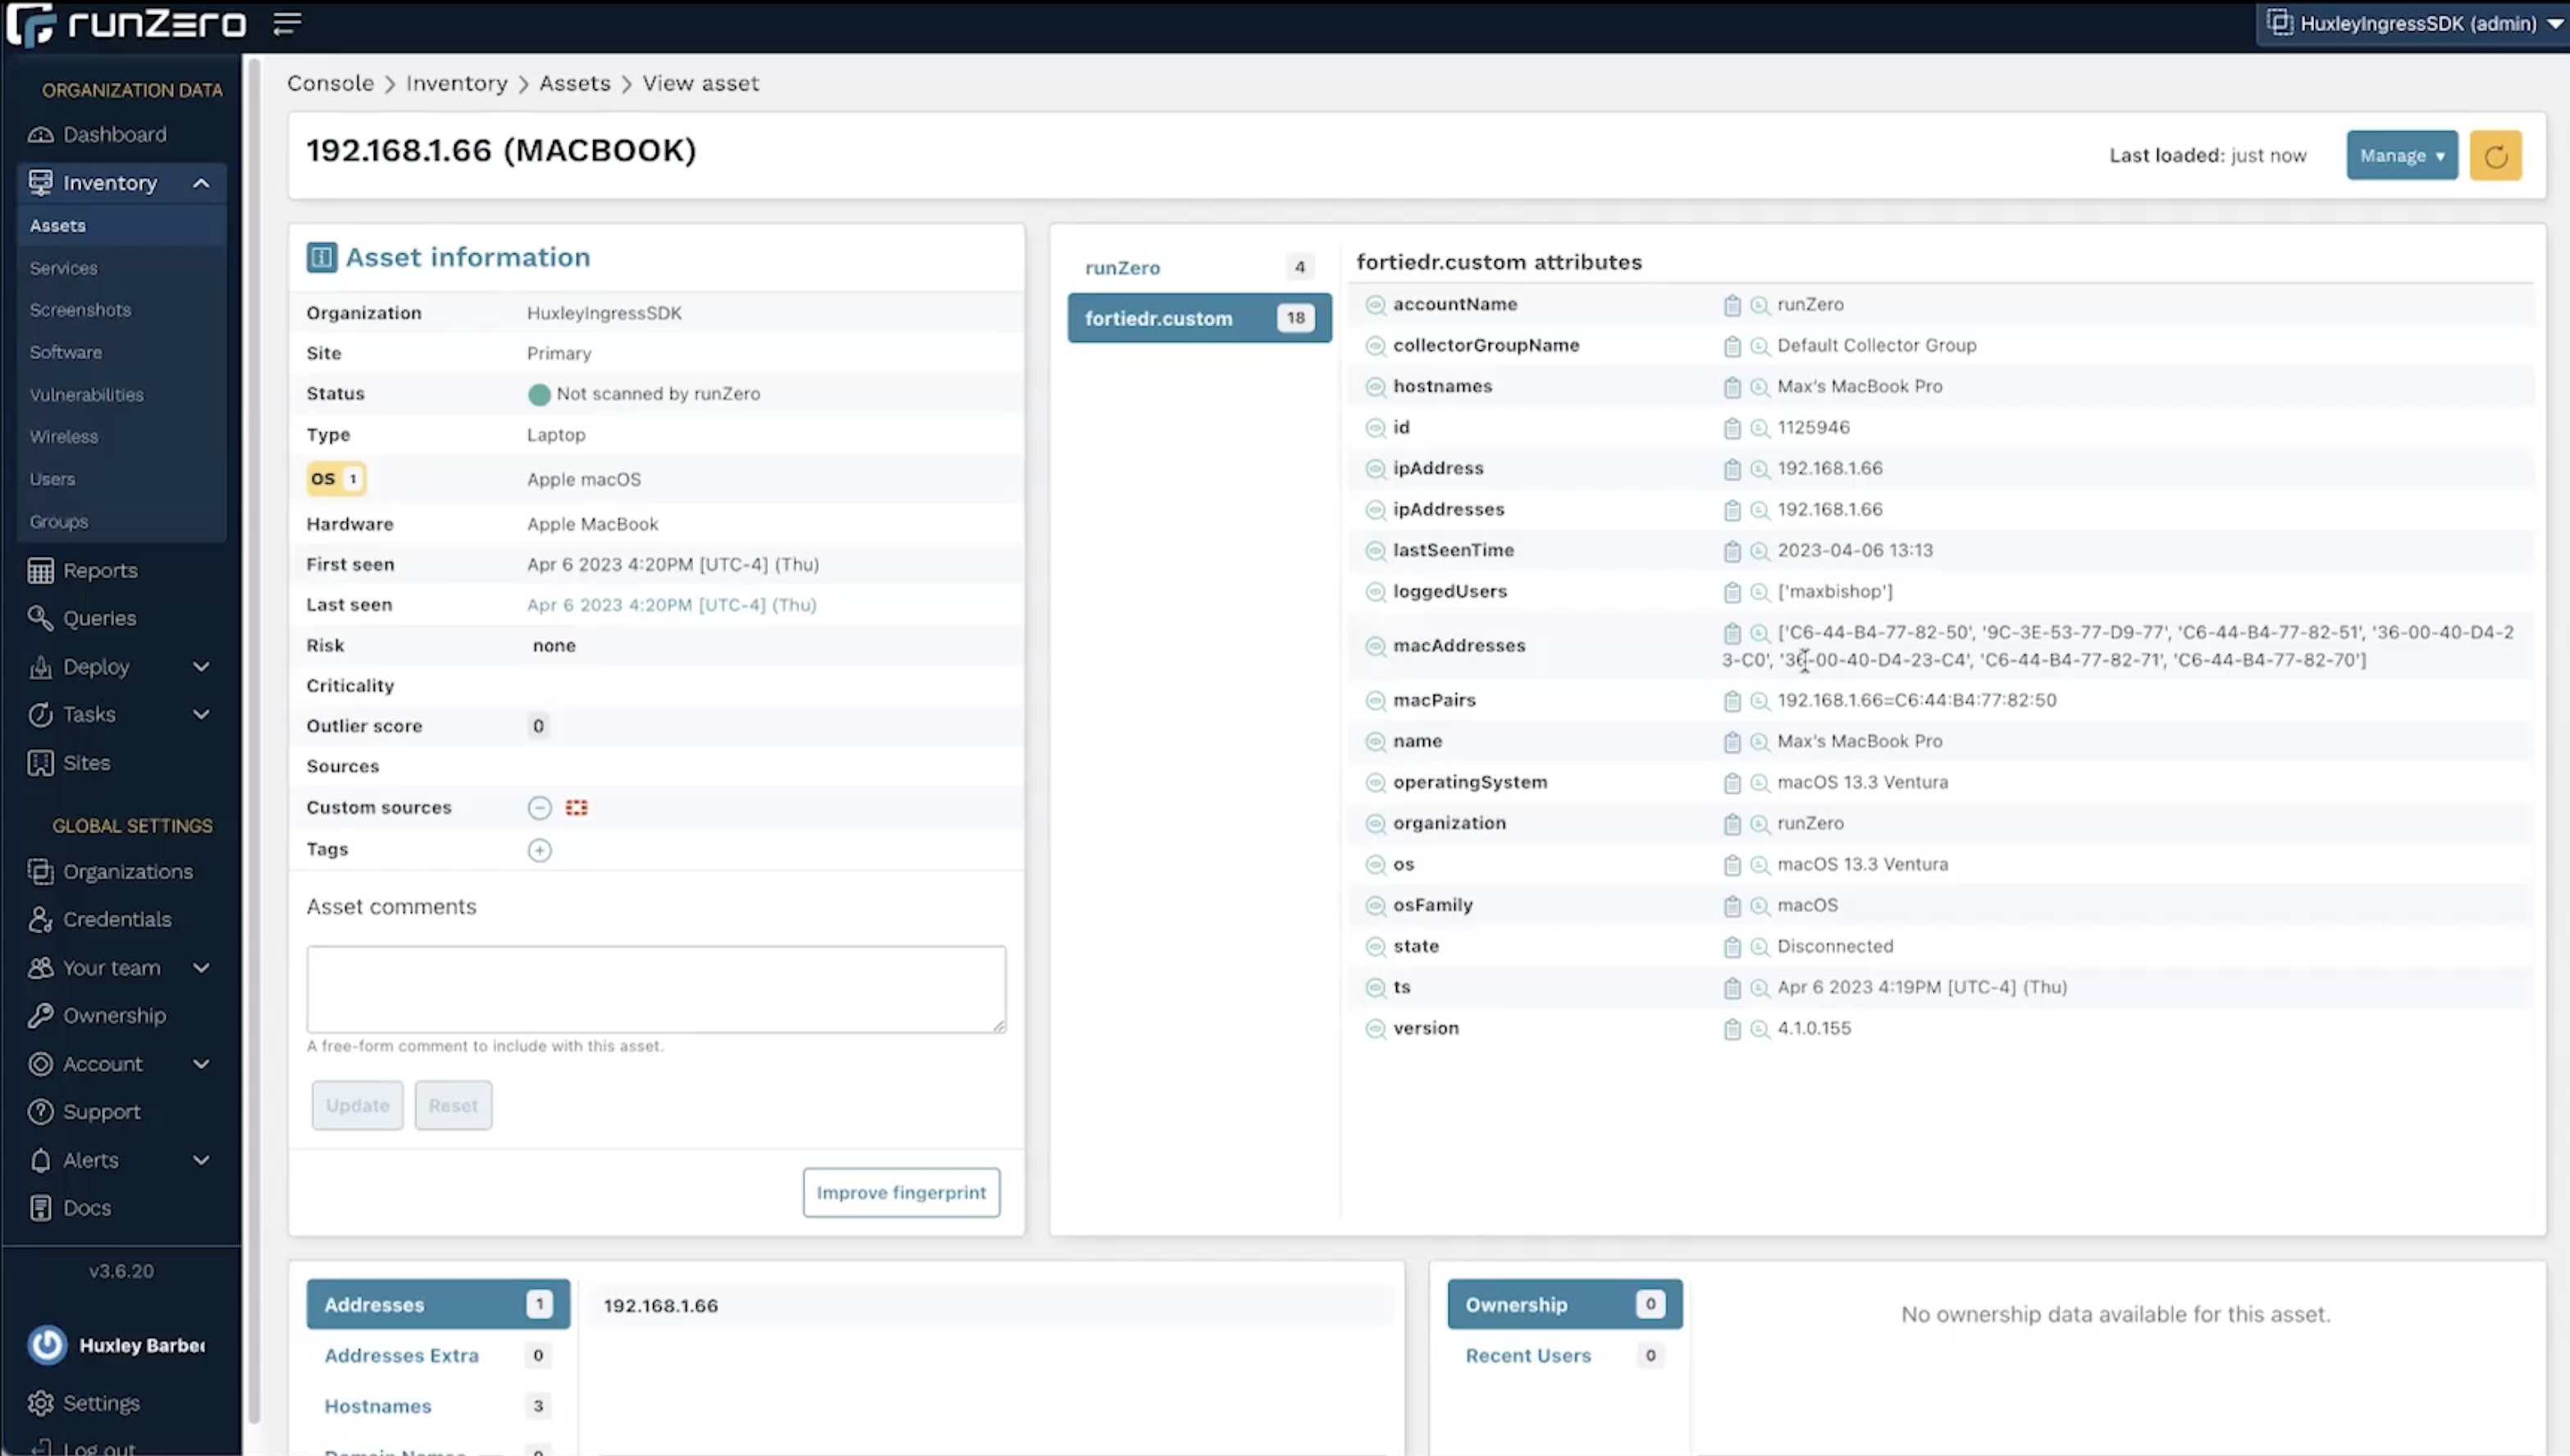Switch to Addresses Extra tab
This screenshot has height=1456, width=2570.
tap(438, 1355)
